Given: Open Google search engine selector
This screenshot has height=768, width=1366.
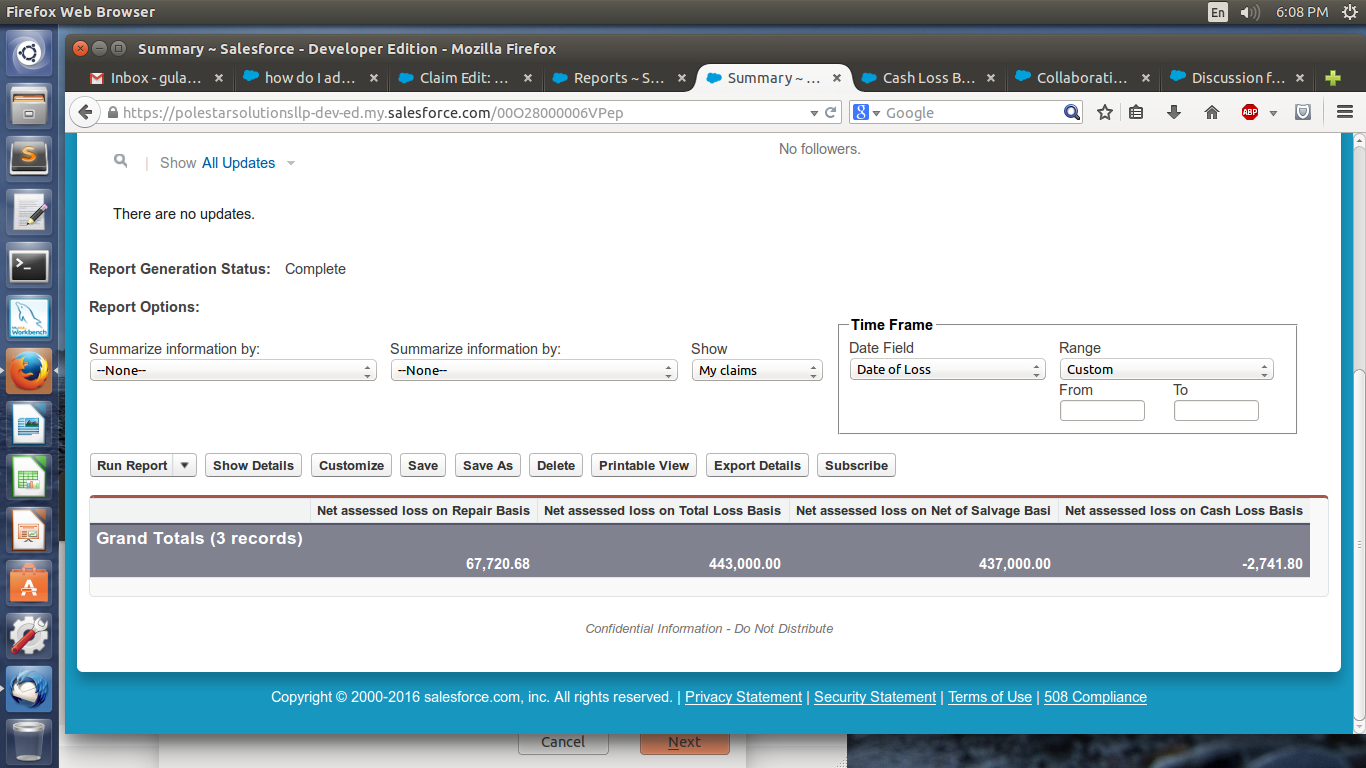Looking at the screenshot, I should pyautogui.click(x=866, y=113).
